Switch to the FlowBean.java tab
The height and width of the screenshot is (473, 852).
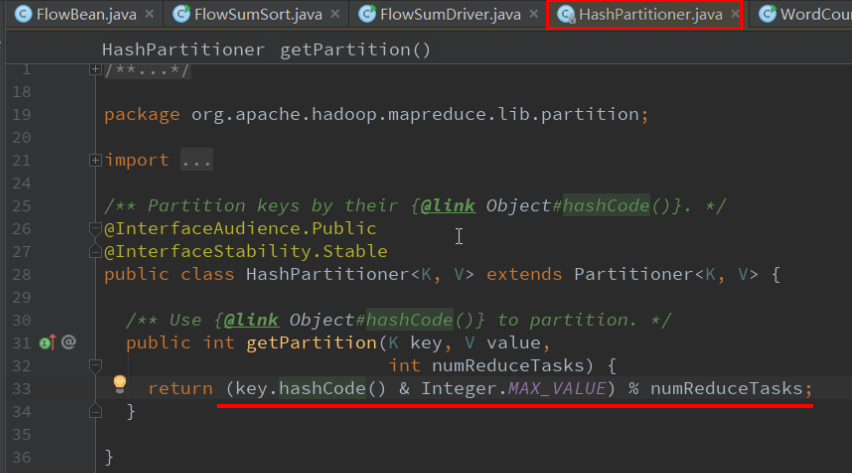click(86, 14)
